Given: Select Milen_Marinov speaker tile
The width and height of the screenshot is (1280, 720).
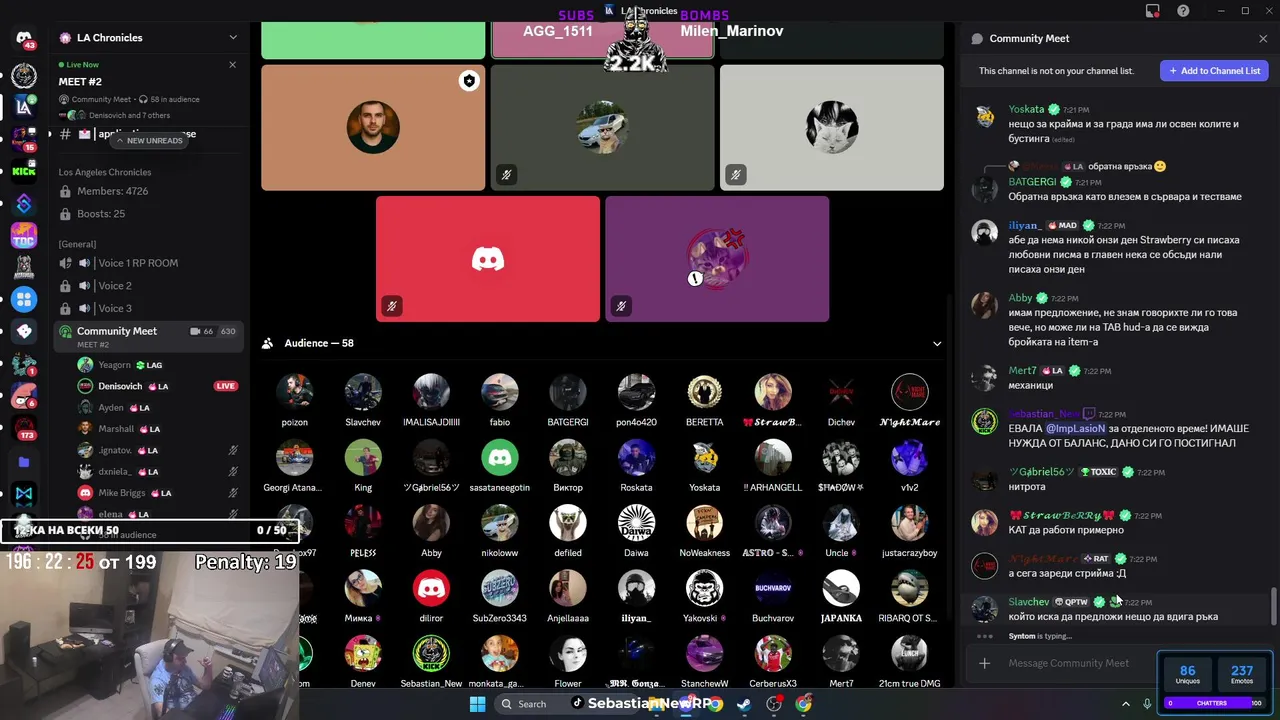Looking at the screenshot, I should [832, 40].
